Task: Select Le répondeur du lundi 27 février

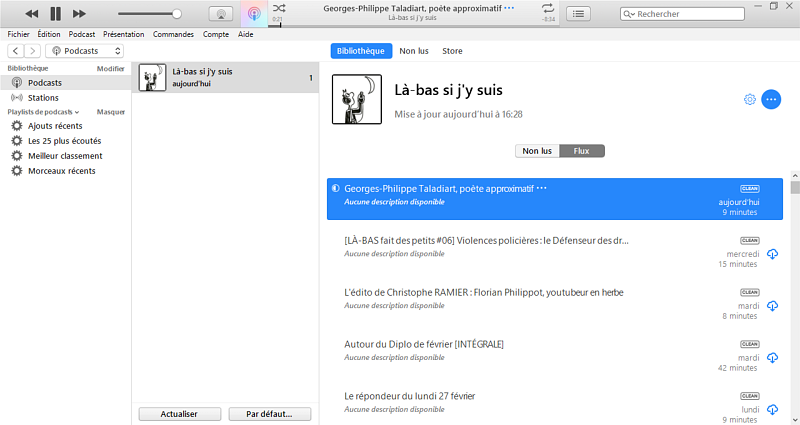Action: 555,407
